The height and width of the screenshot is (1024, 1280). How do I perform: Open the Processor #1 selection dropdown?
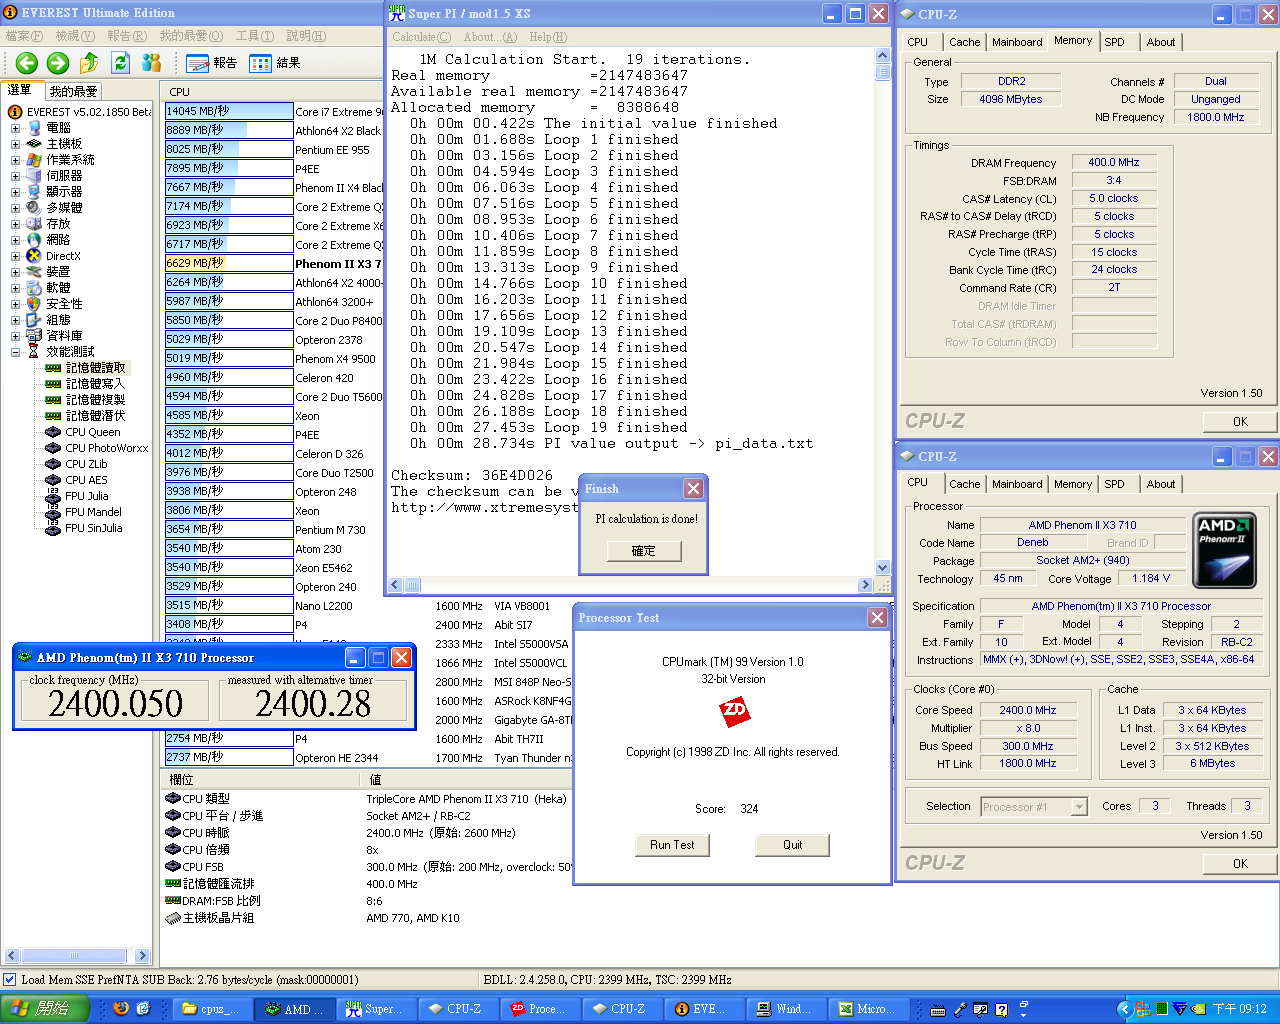1079,807
